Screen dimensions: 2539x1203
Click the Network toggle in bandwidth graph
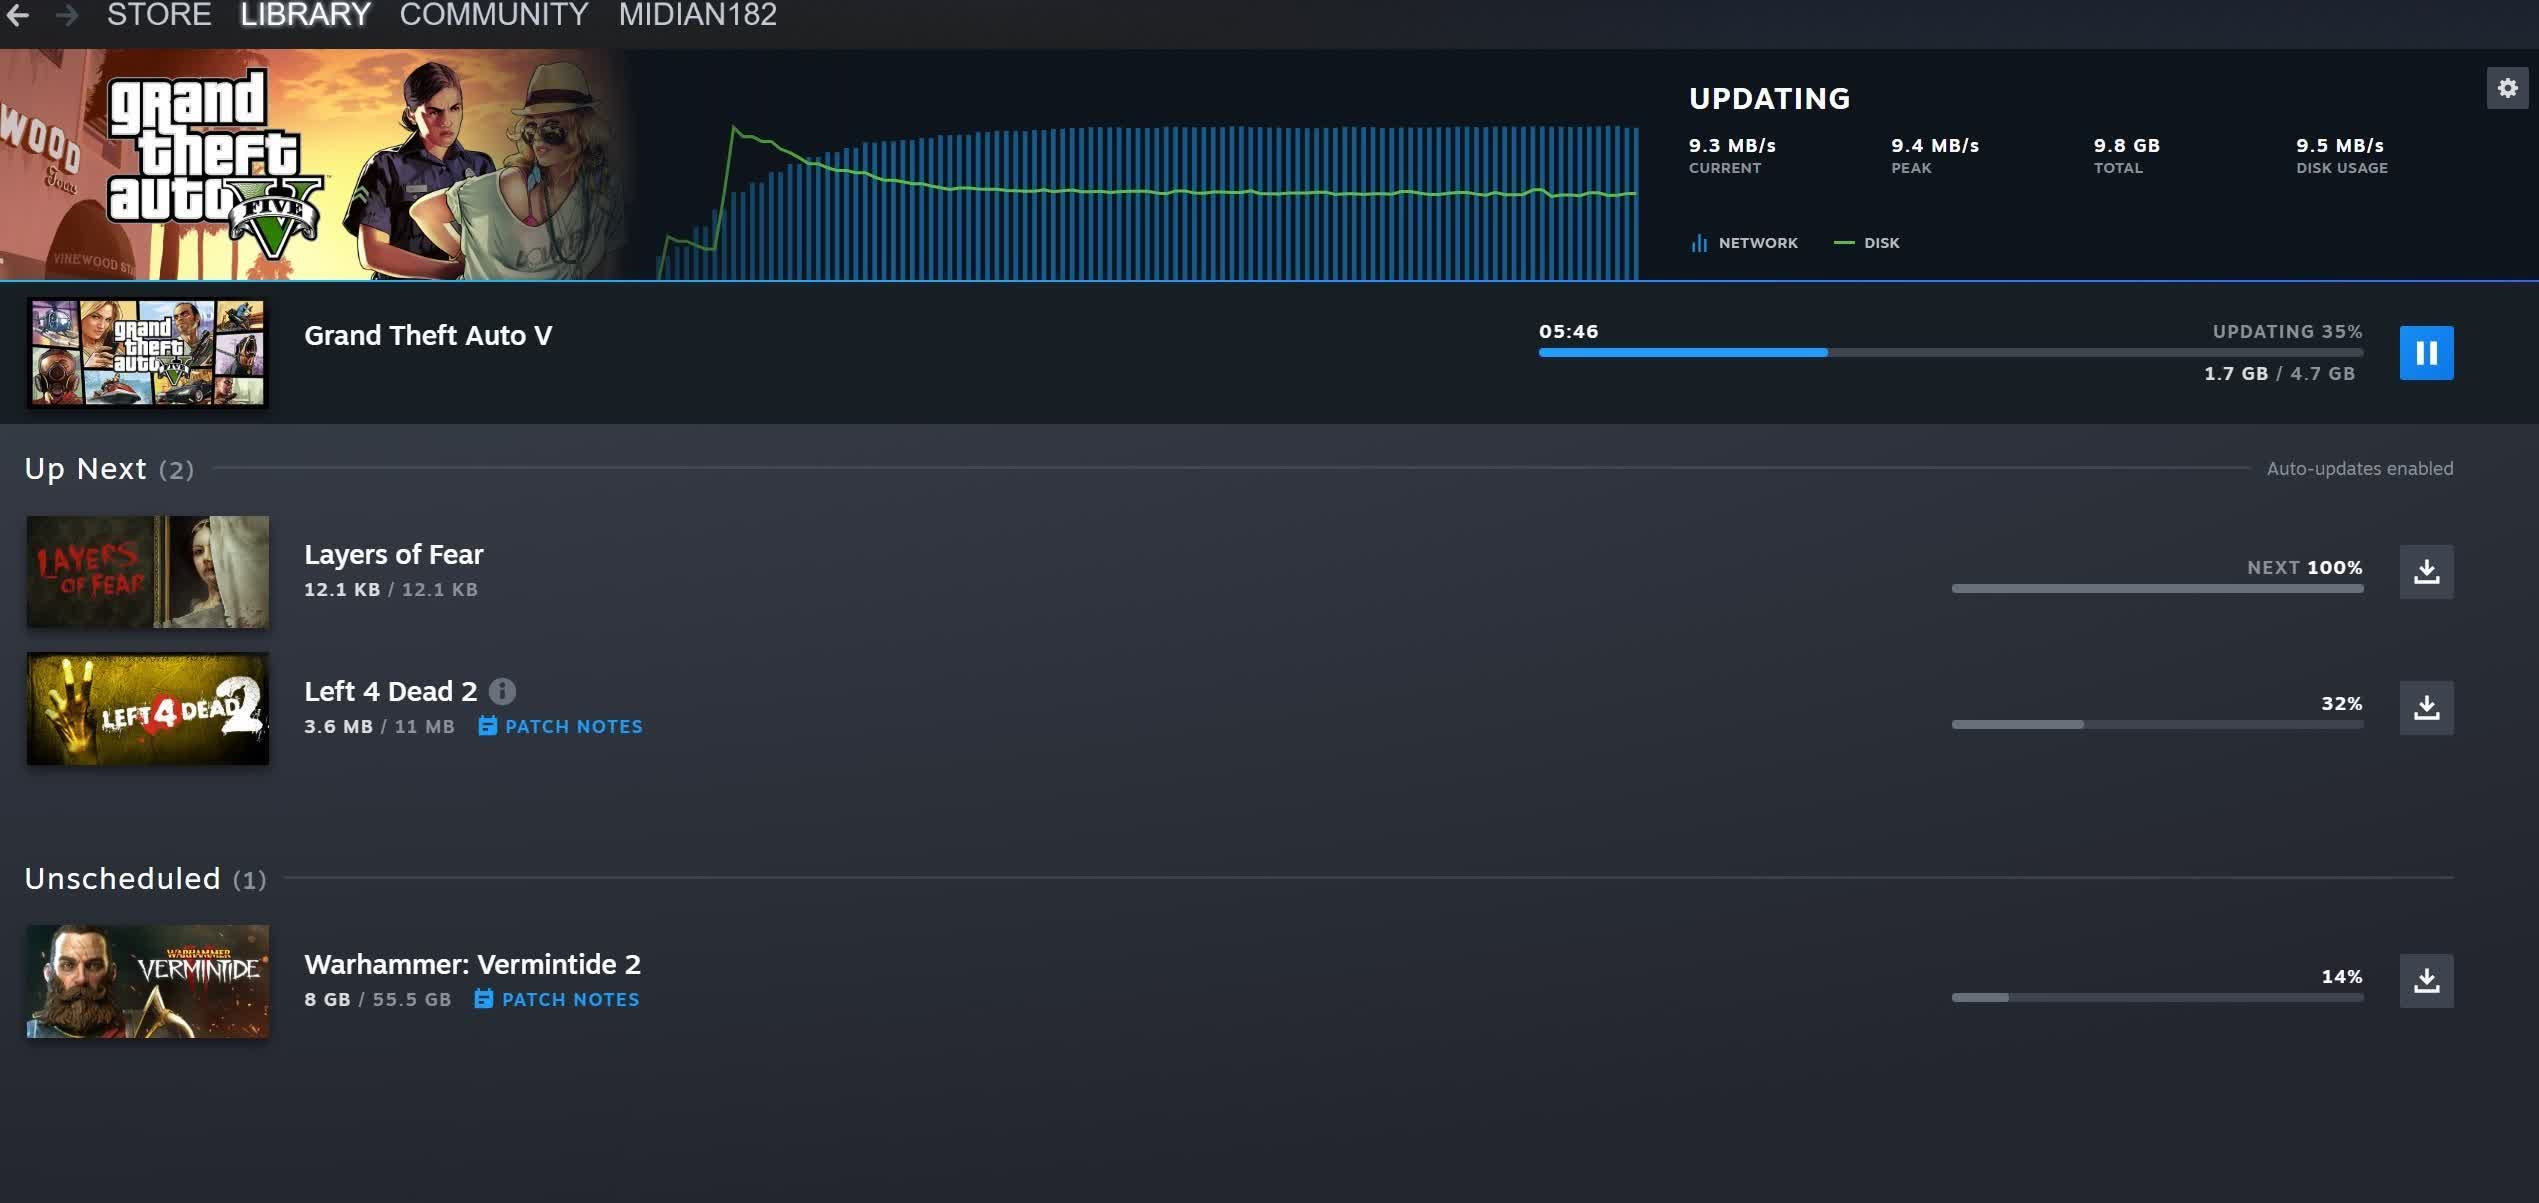[x=1741, y=243]
